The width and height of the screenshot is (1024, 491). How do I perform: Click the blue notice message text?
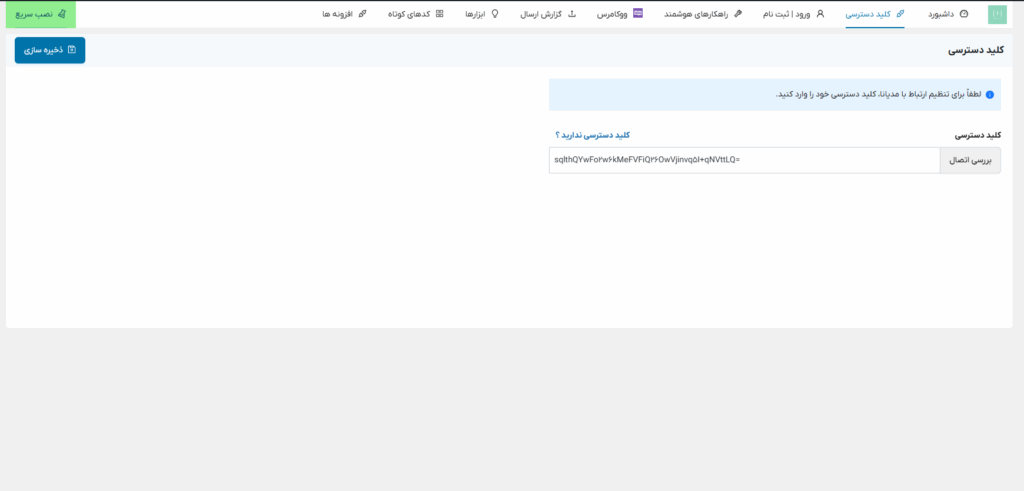coord(878,95)
